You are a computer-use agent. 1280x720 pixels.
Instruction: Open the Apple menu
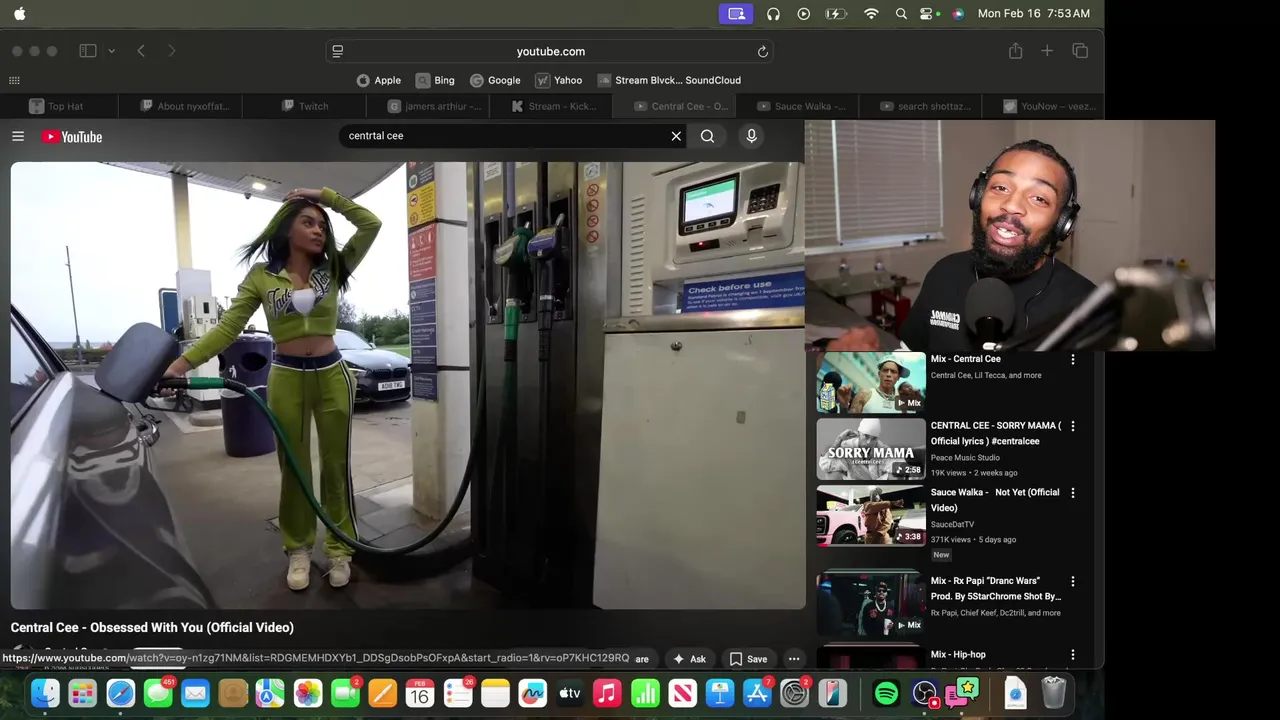[20, 14]
